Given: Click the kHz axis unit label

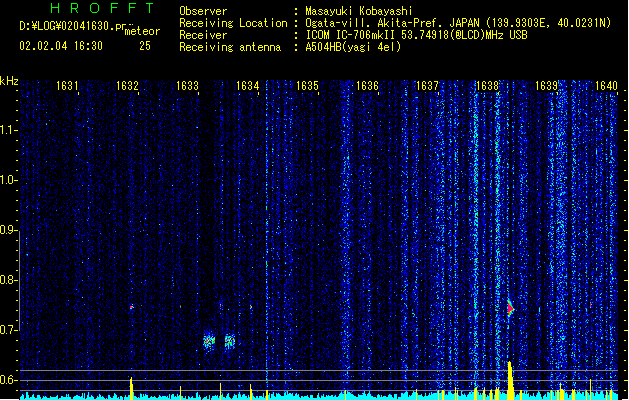Looking at the screenshot, I should click(x=9, y=81).
